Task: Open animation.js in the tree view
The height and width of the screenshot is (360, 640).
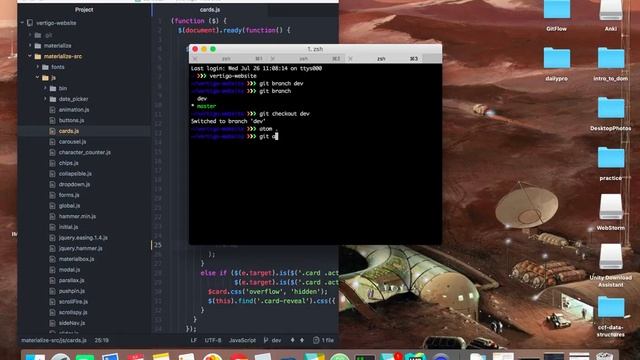Action: [x=74, y=110]
